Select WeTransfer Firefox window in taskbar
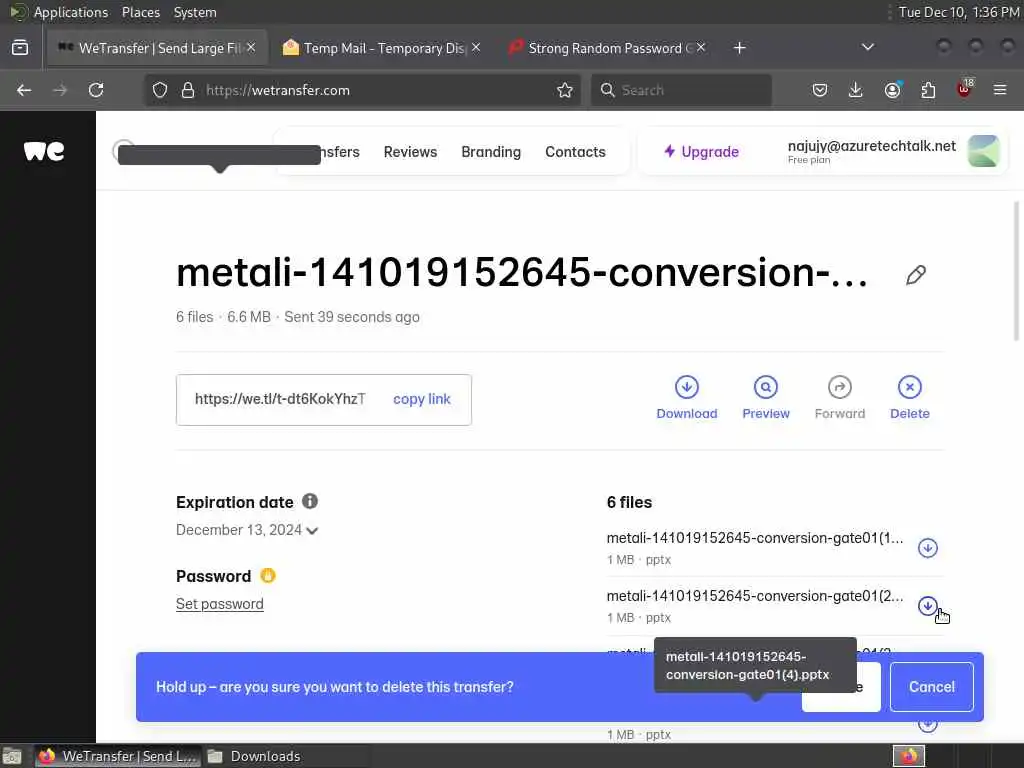The height and width of the screenshot is (768, 1024). point(118,756)
